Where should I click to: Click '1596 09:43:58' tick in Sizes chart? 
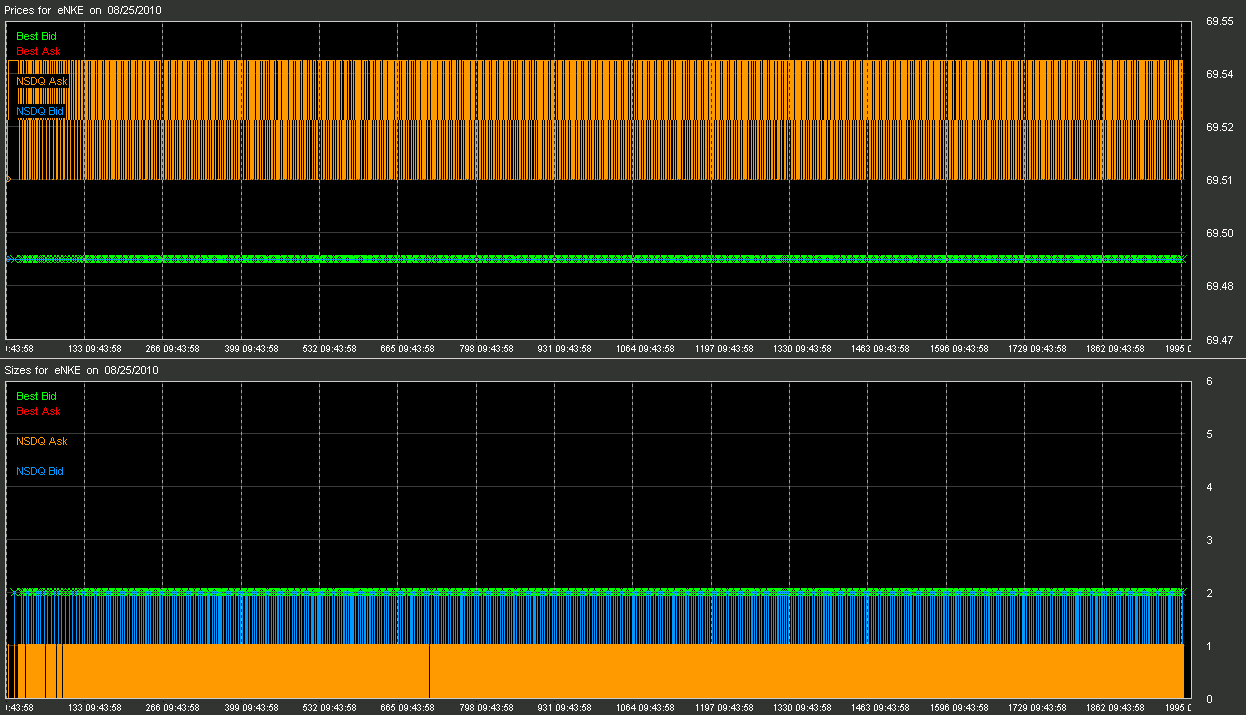tap(959, 708)
